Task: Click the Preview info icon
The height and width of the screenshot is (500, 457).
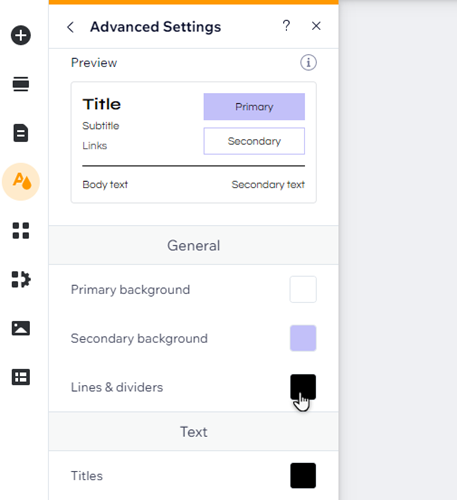Action: click(308, 63)
